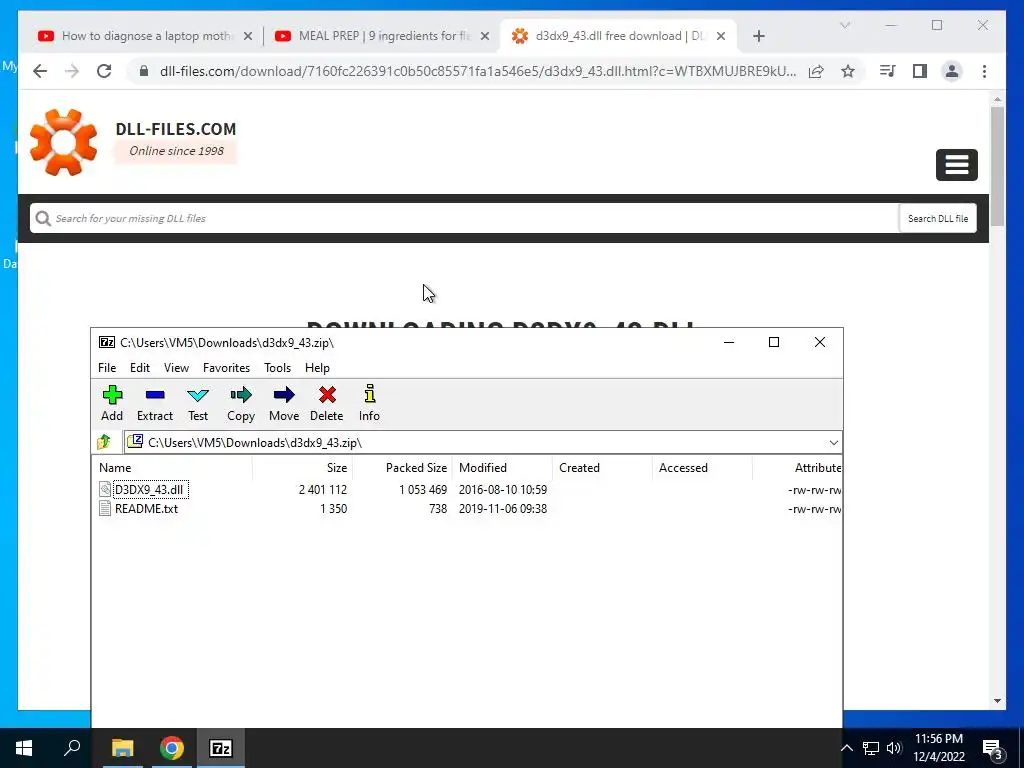Click the 2 401 112 size value
This screenshot has width=1024, height=768.
click(323, 490)
